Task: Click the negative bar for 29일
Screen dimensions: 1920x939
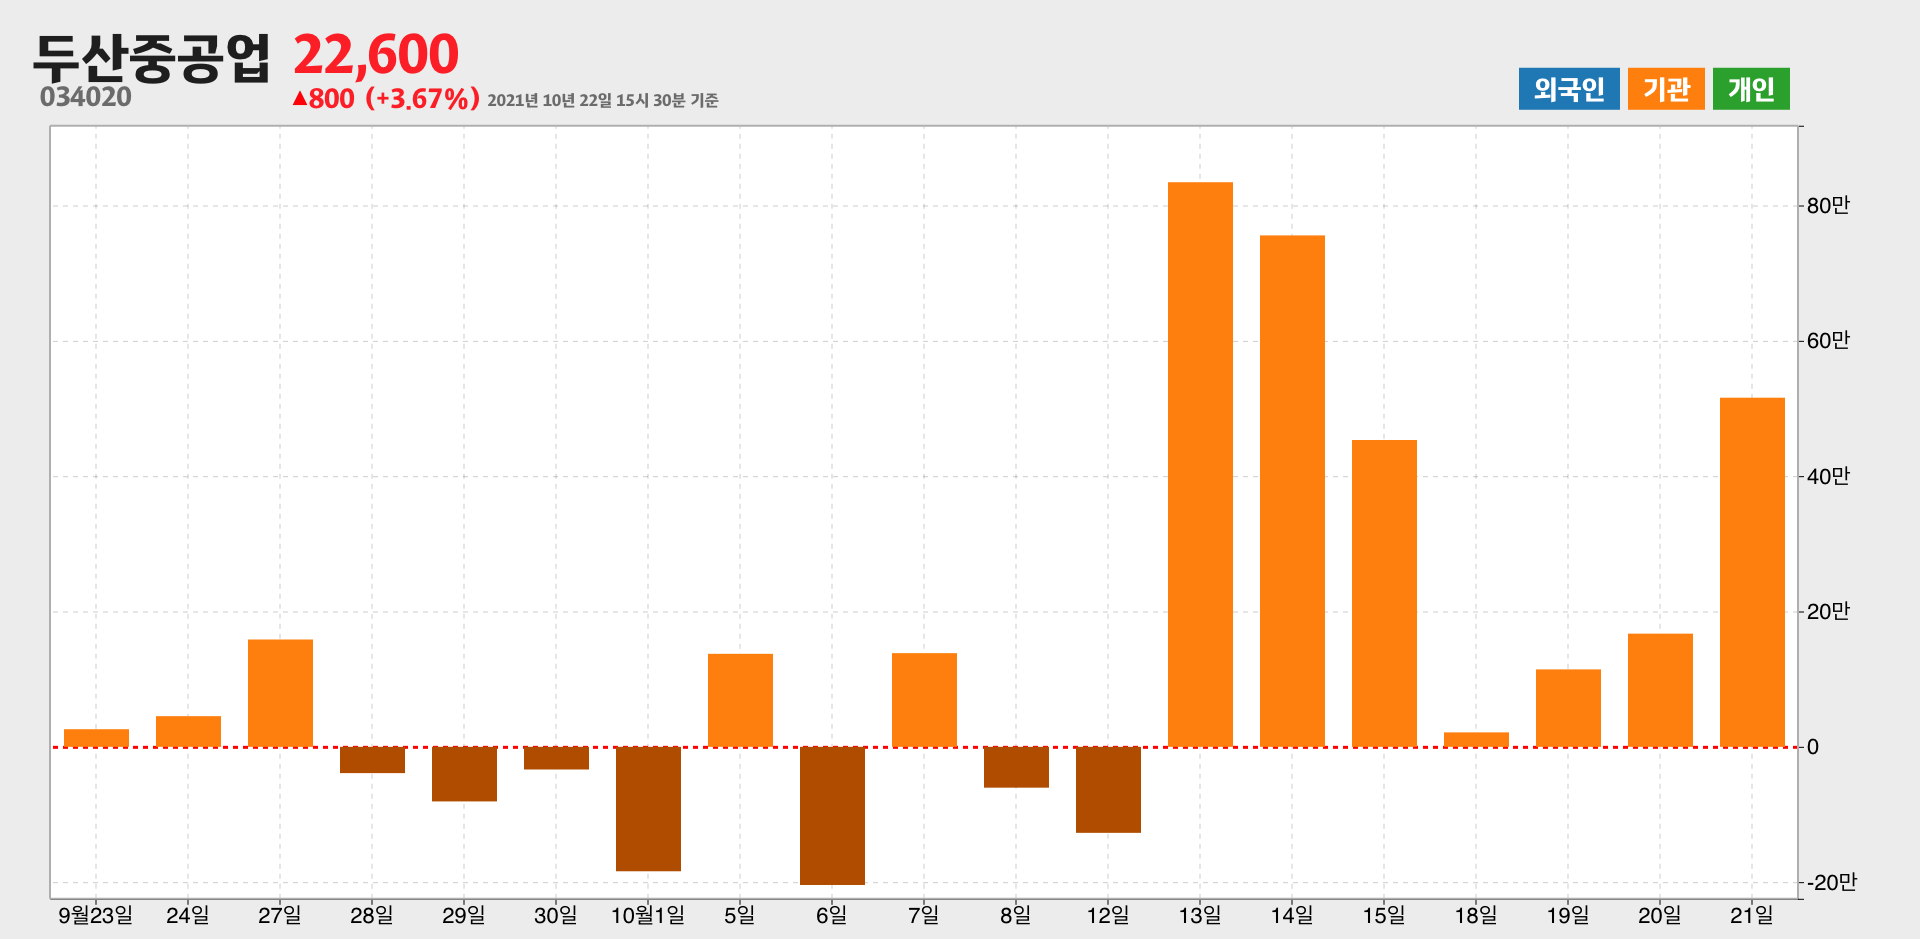Action: click(x=464, y=774)
